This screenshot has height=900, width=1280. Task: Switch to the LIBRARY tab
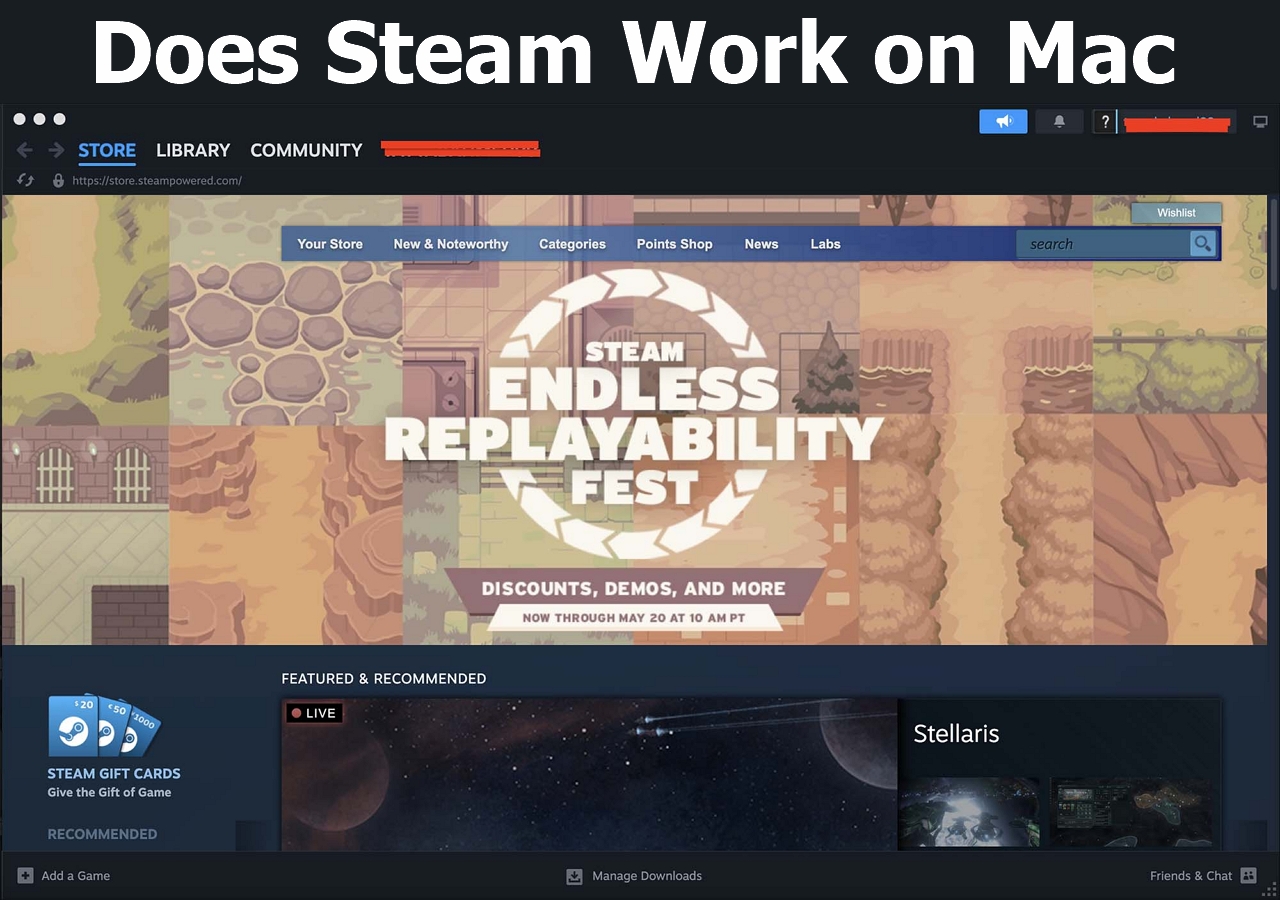point(193,150)
